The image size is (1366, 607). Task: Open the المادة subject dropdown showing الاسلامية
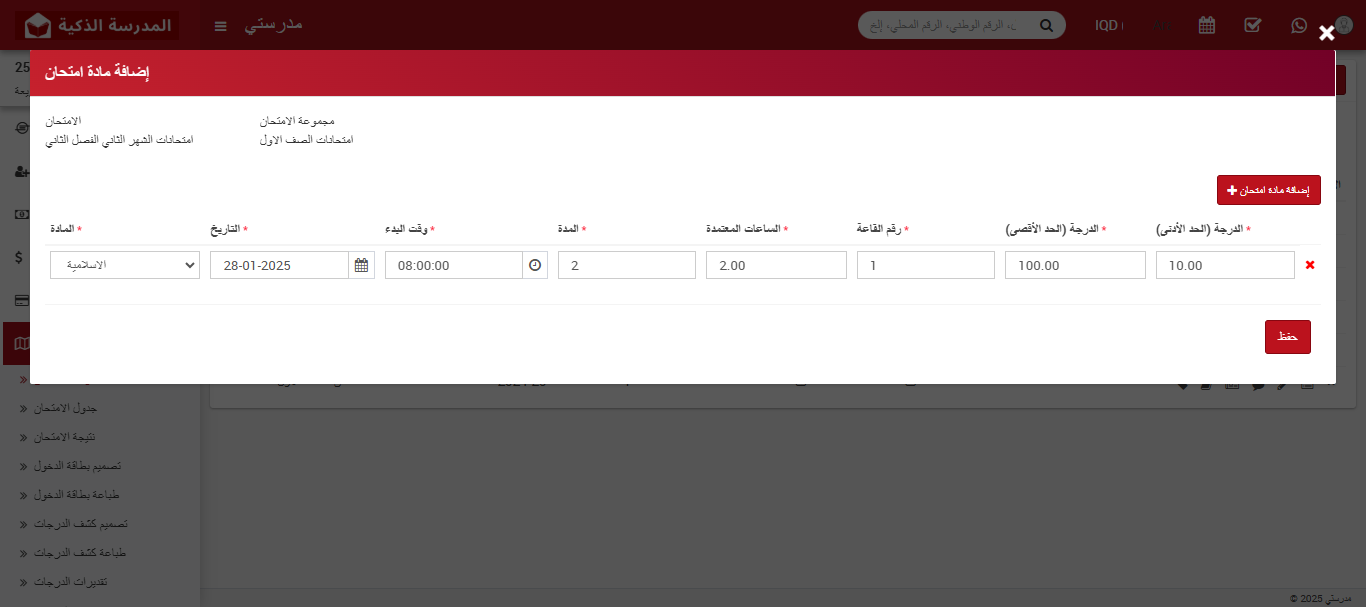(124, 264)
